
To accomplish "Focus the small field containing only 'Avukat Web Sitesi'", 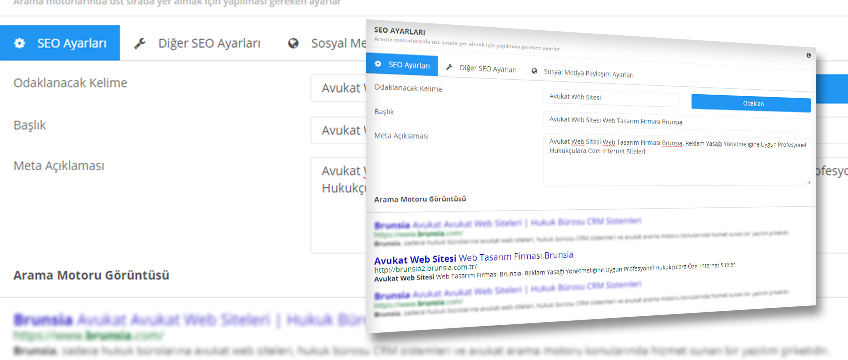I will click(x=611, y=97).
